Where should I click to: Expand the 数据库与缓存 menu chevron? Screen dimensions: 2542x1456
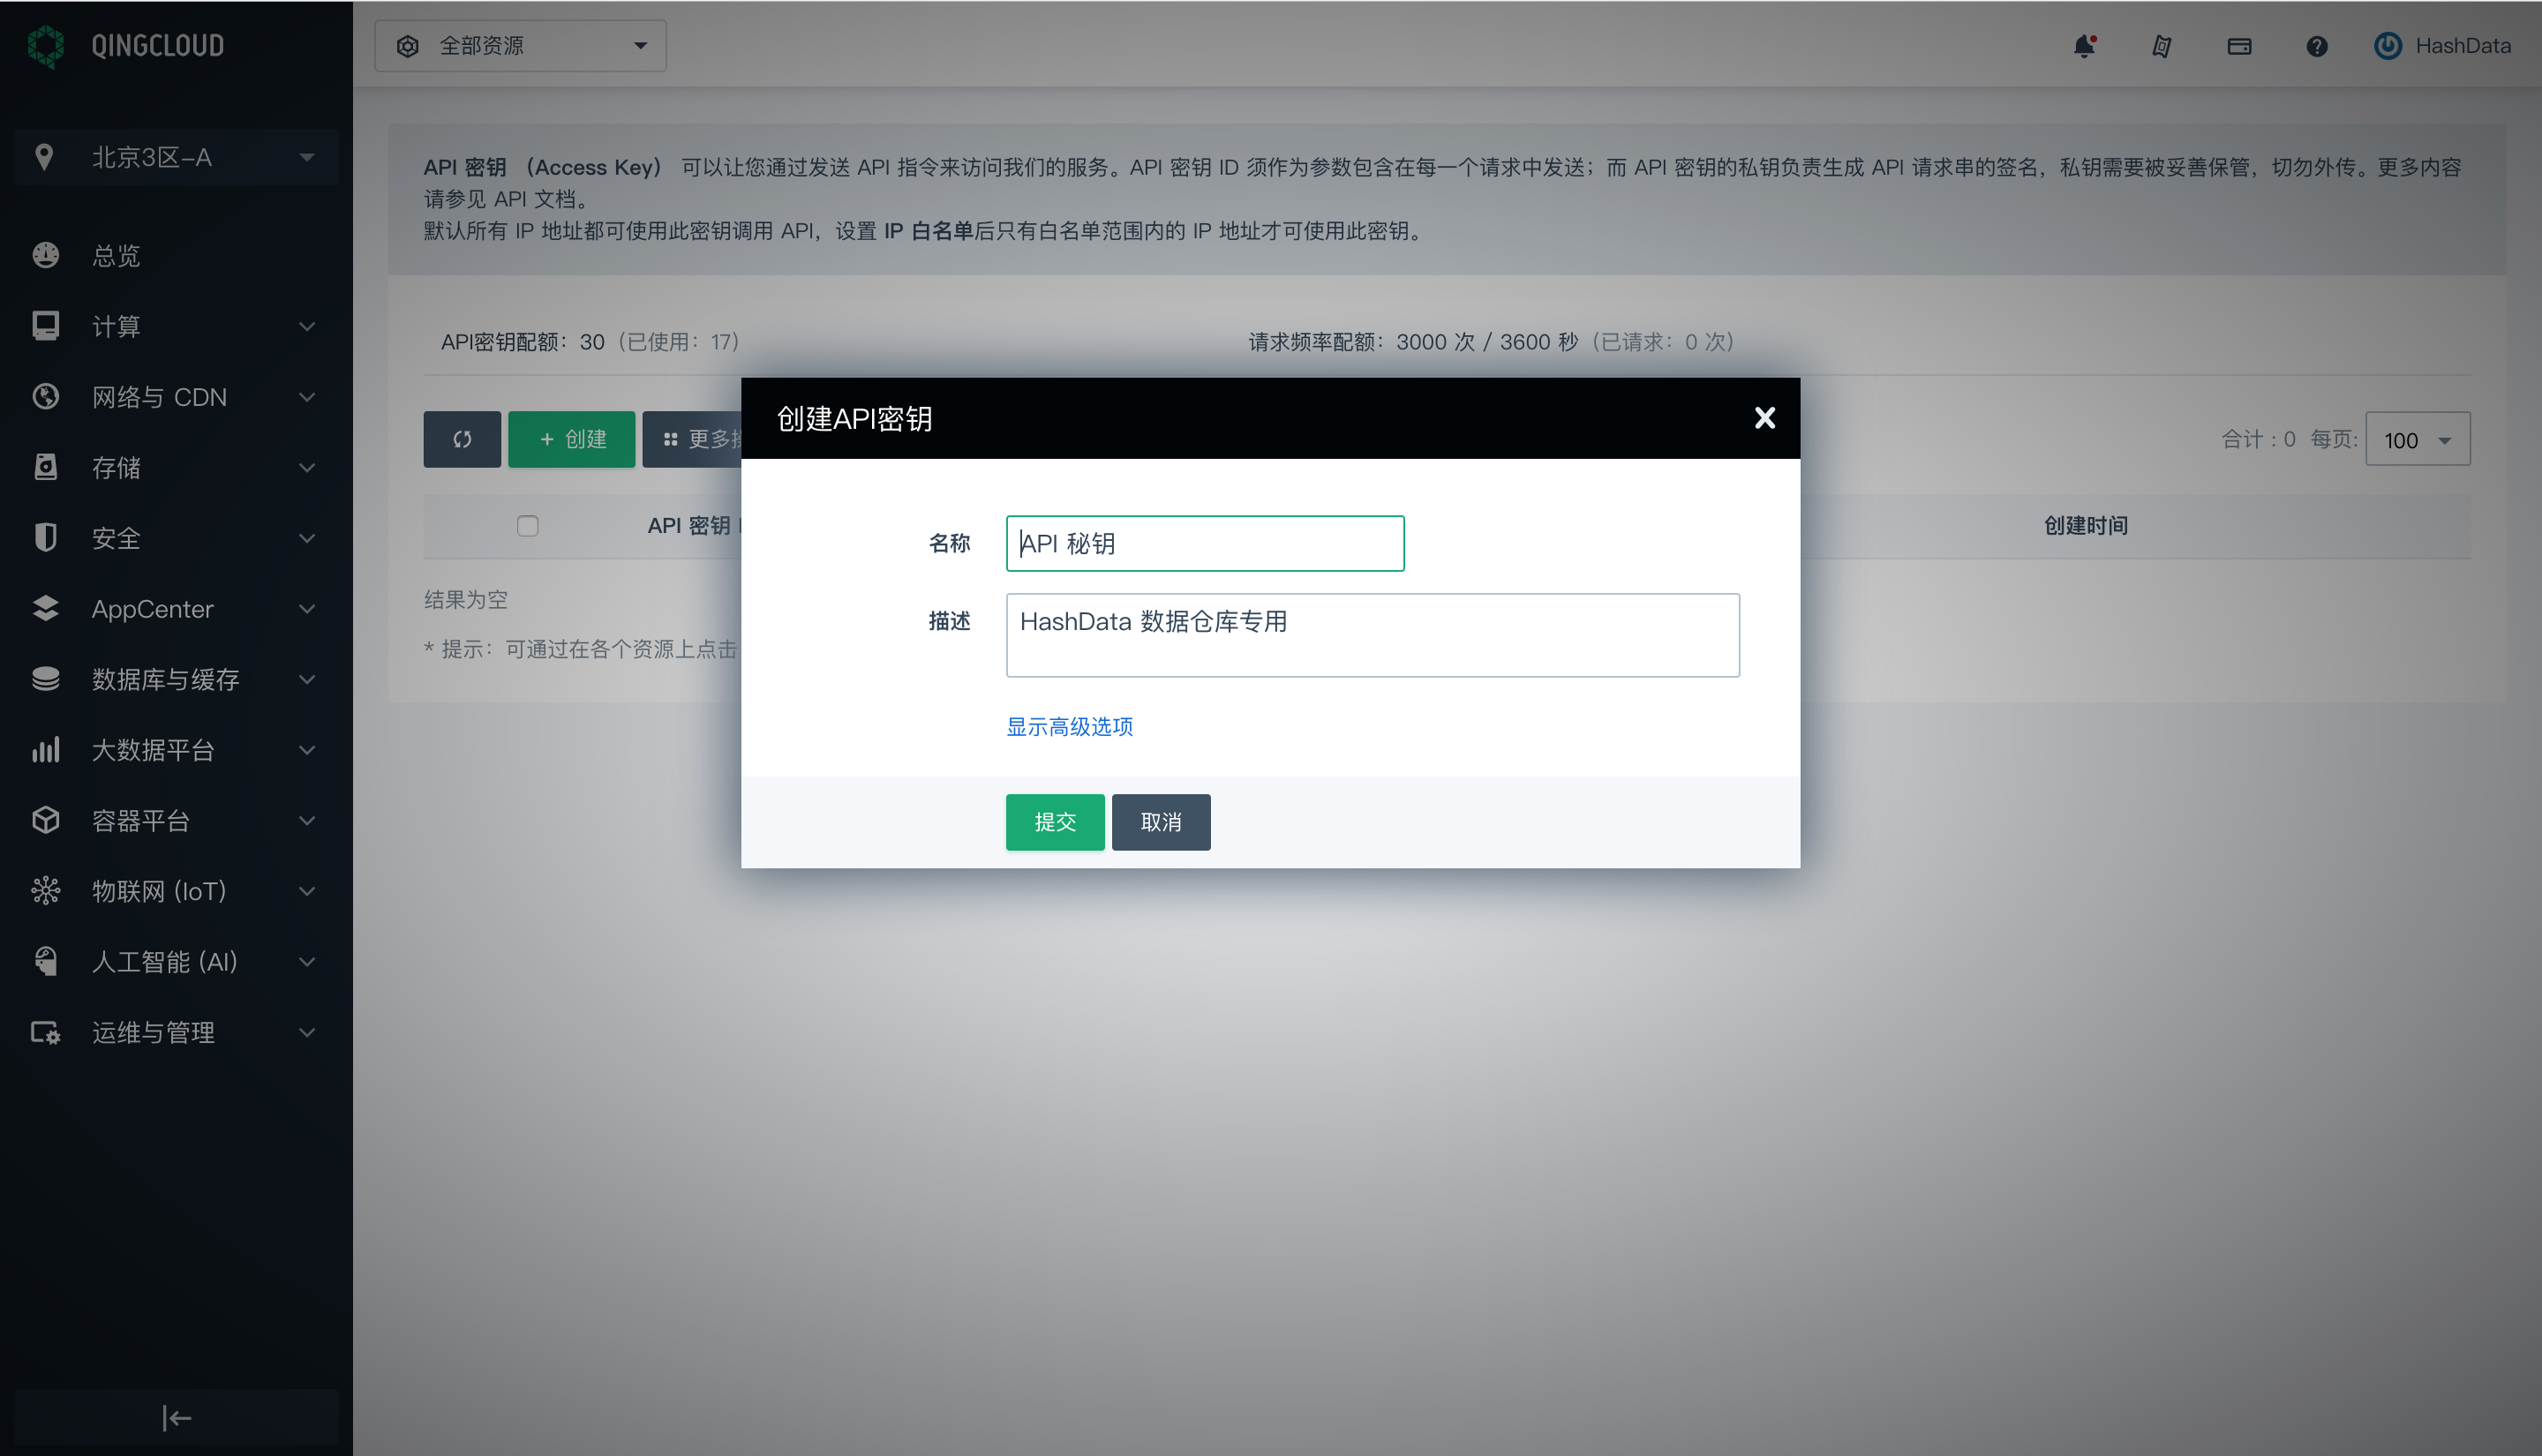pyautogui.click(x=308, y=679)
